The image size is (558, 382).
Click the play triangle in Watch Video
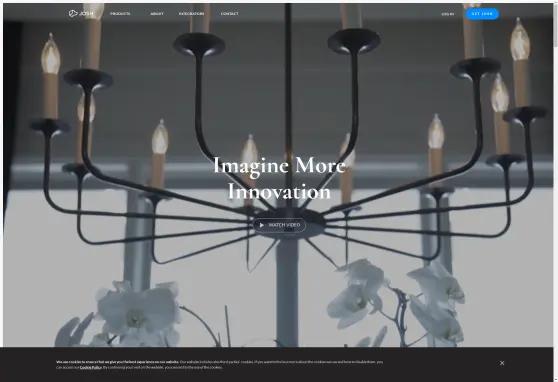tap(262, 225)
